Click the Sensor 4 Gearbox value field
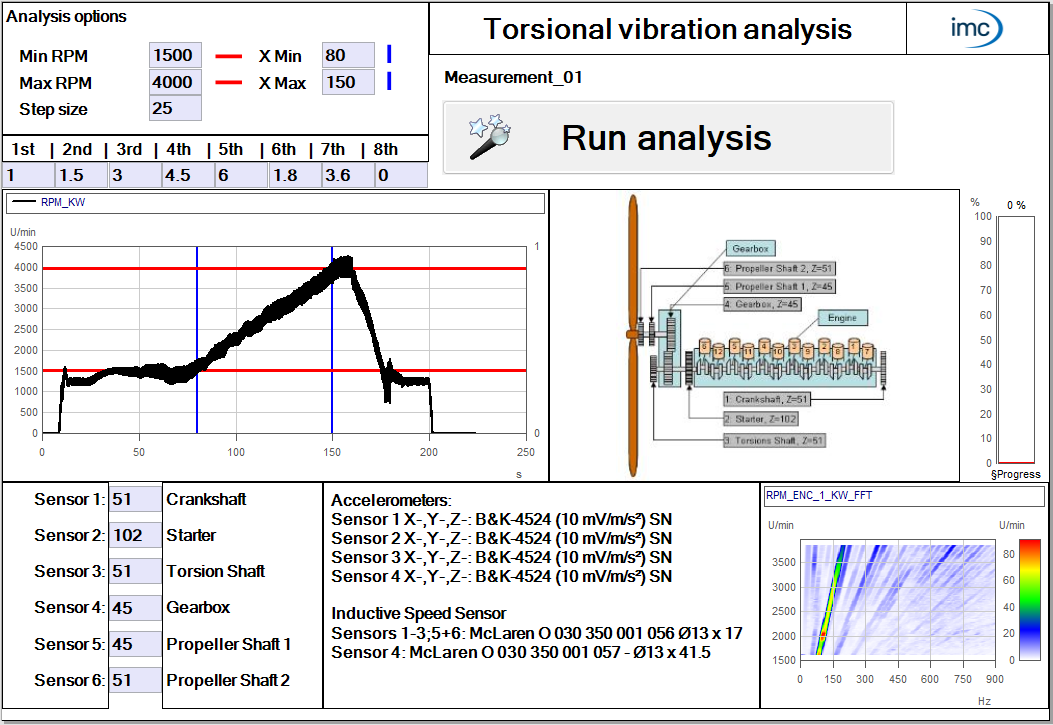This screenshot has width=1053, height=725. pos(135,607)
